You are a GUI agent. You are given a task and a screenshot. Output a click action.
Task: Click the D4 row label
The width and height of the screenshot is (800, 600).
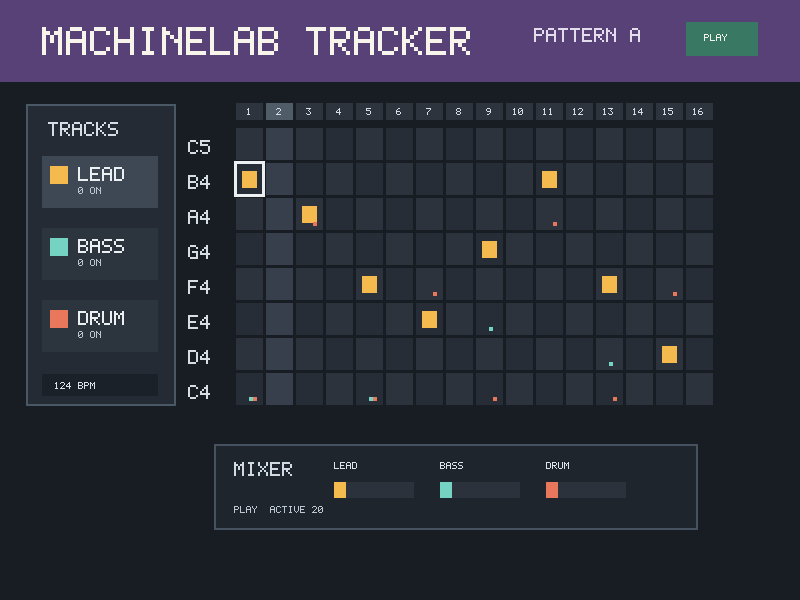[x=199, y=357]
